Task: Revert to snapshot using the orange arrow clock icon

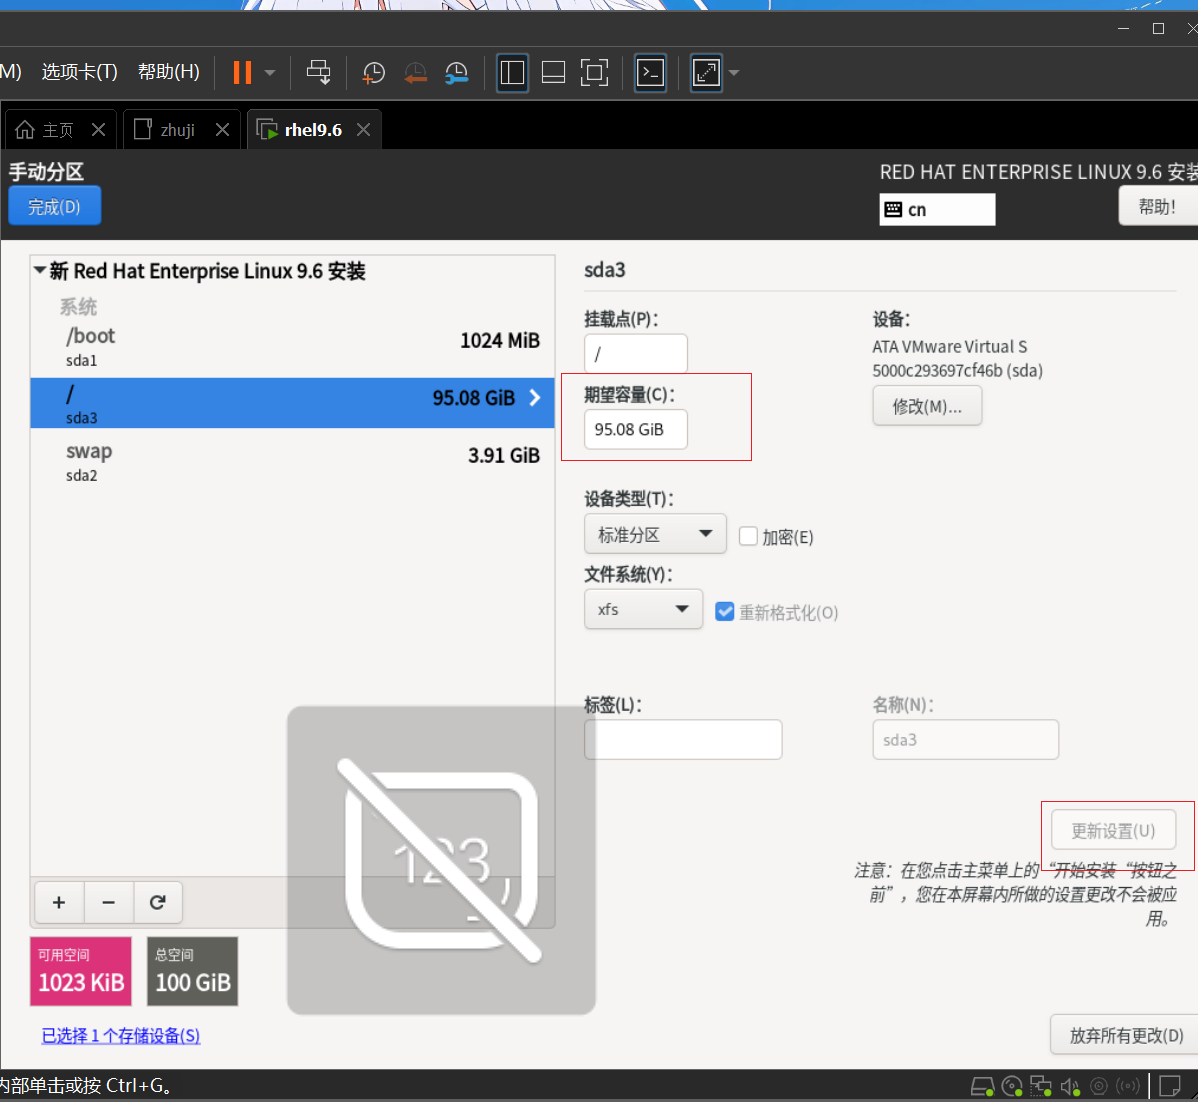Action: pos(415,73)
